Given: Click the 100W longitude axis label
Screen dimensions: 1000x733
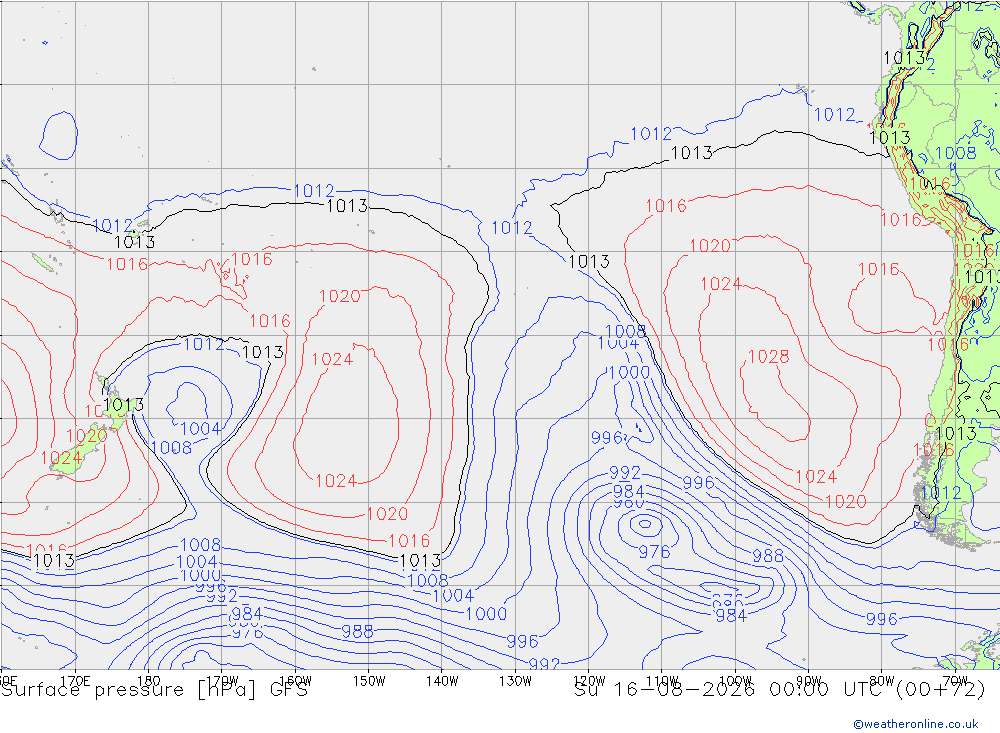Looking at the screenshot, I should [735, 681].
